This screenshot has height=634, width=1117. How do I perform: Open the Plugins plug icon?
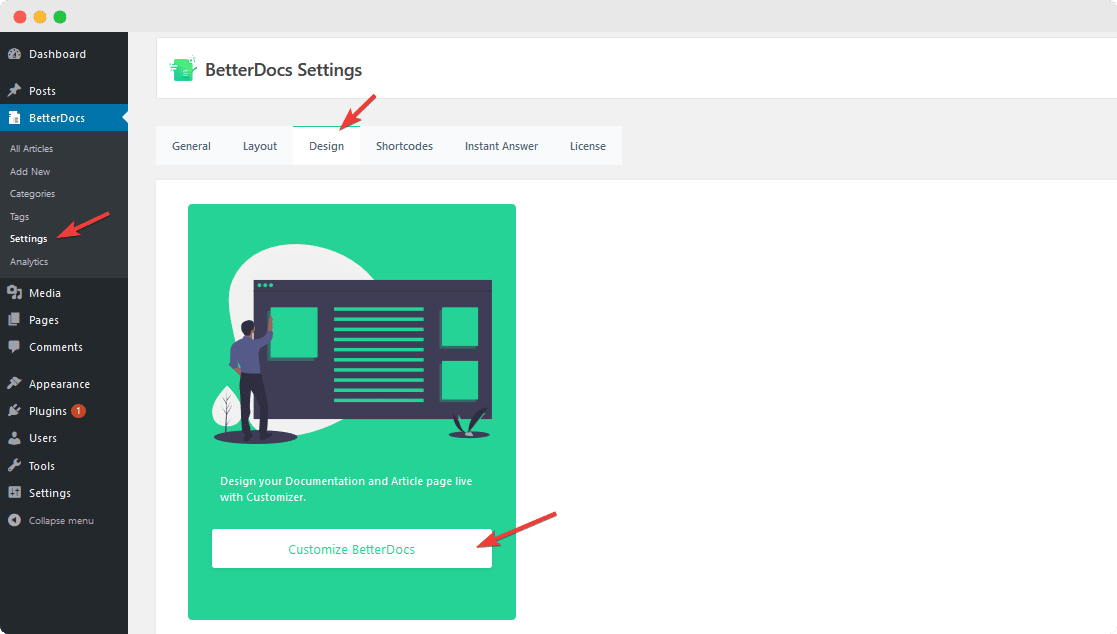16,410
